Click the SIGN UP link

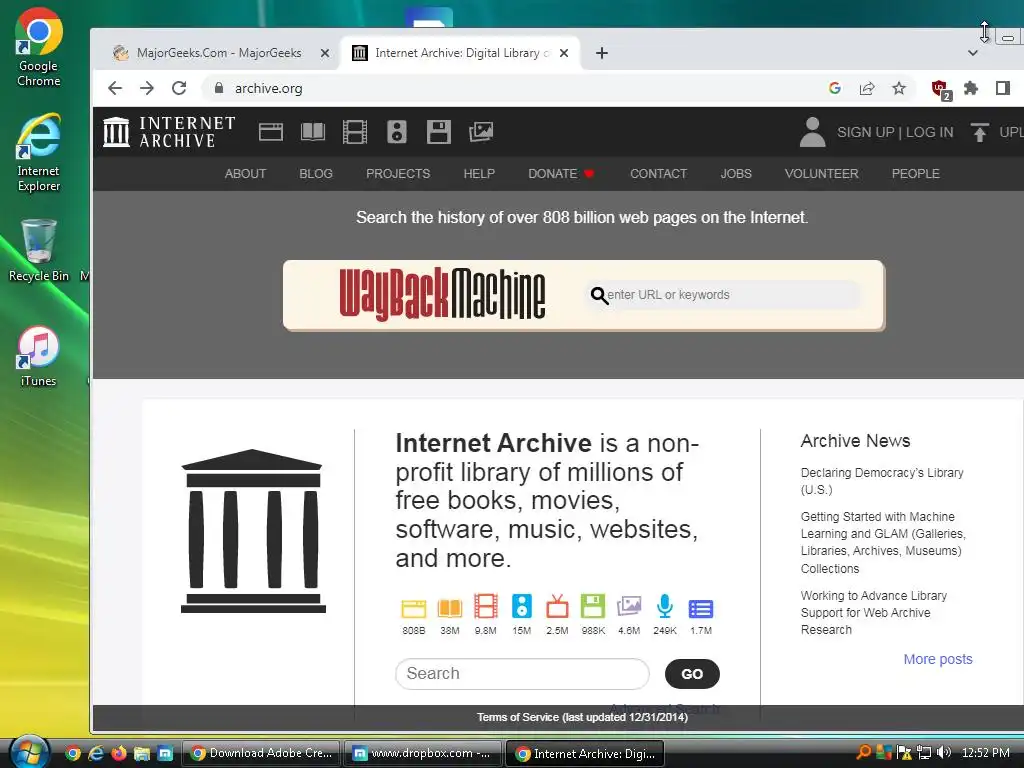[x=865, y=132]
